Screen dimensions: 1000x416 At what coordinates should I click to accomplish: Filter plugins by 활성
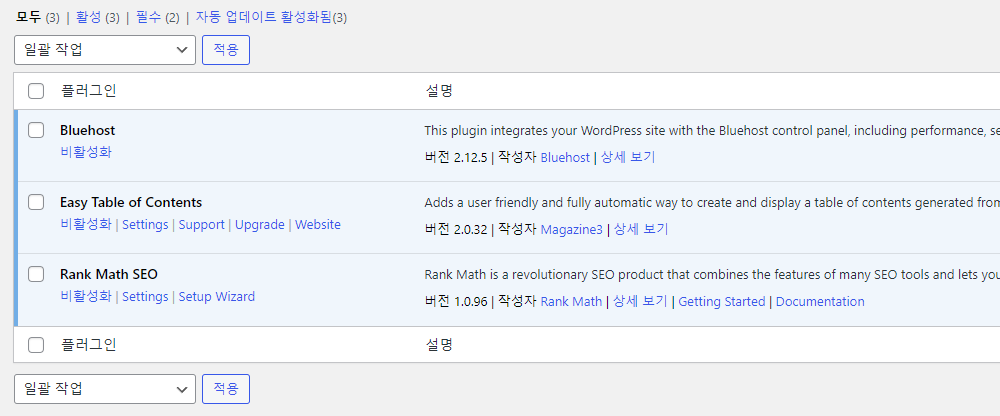coord(89,17)
